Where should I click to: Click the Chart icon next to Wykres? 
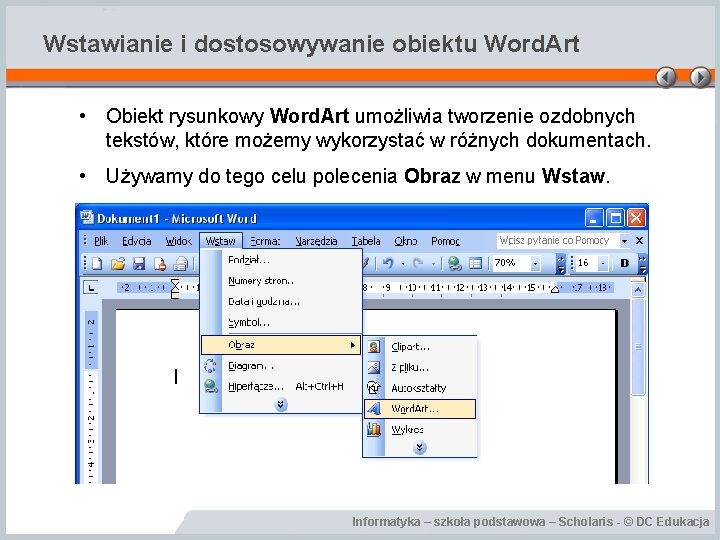click(374, 429)
